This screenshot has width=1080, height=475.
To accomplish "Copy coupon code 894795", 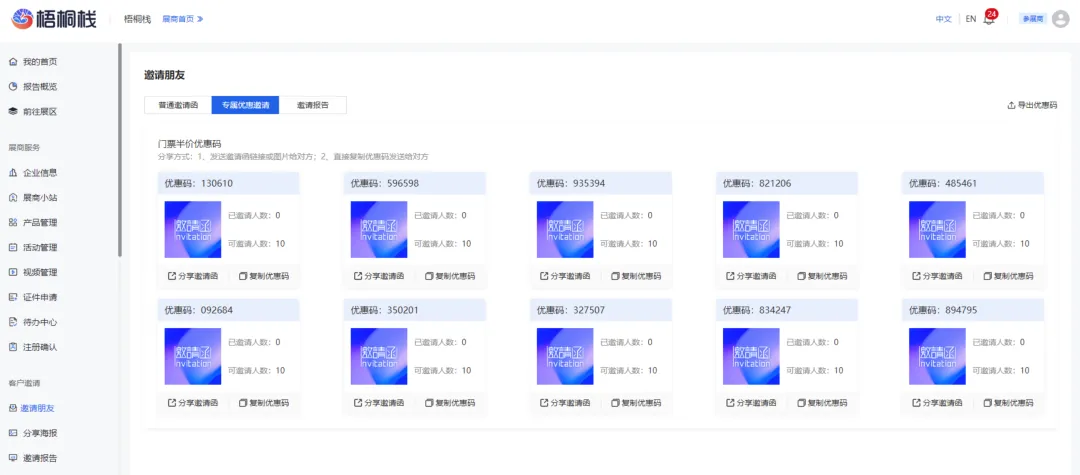I will coord(1007,403).
